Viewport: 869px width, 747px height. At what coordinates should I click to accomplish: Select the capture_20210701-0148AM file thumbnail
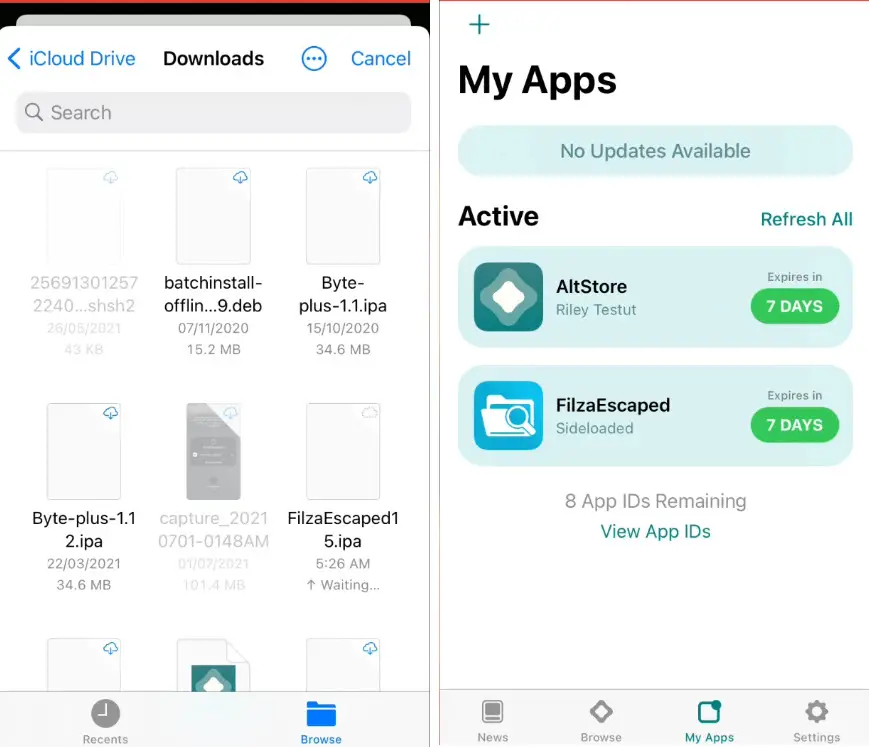coord(213,452)
